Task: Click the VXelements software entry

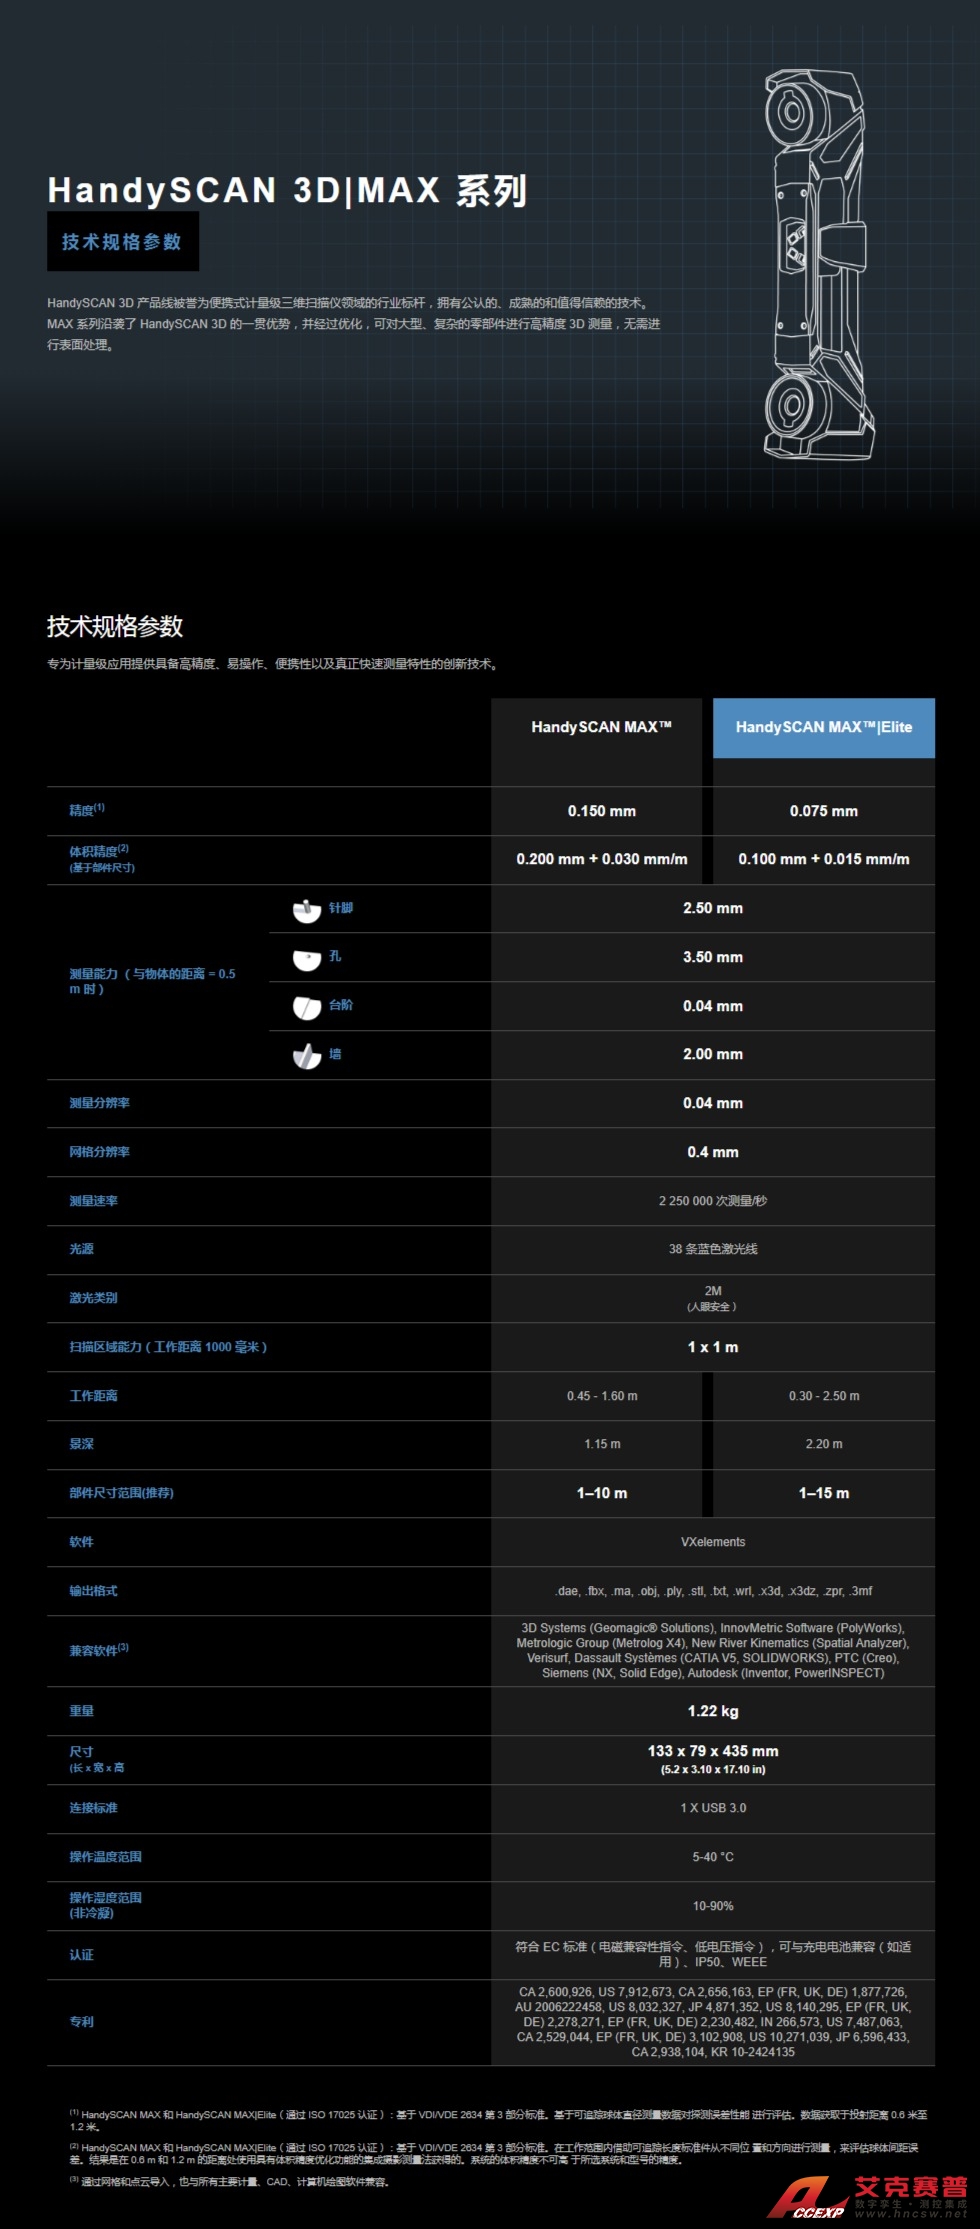Action: 712,1542
